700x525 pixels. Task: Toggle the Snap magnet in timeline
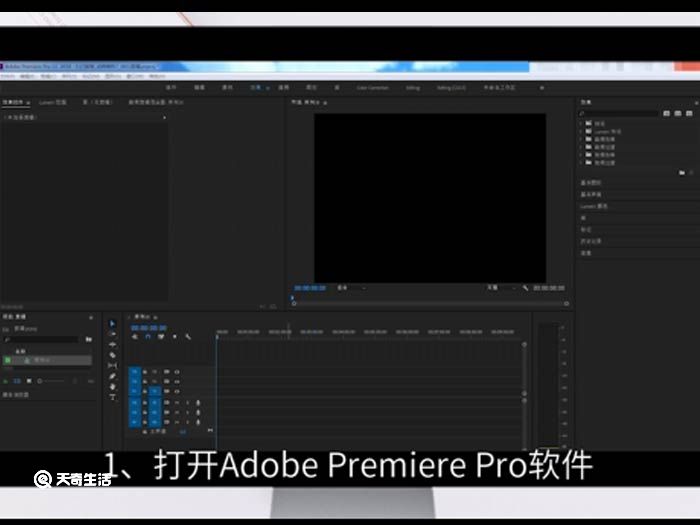click(148, 337)
